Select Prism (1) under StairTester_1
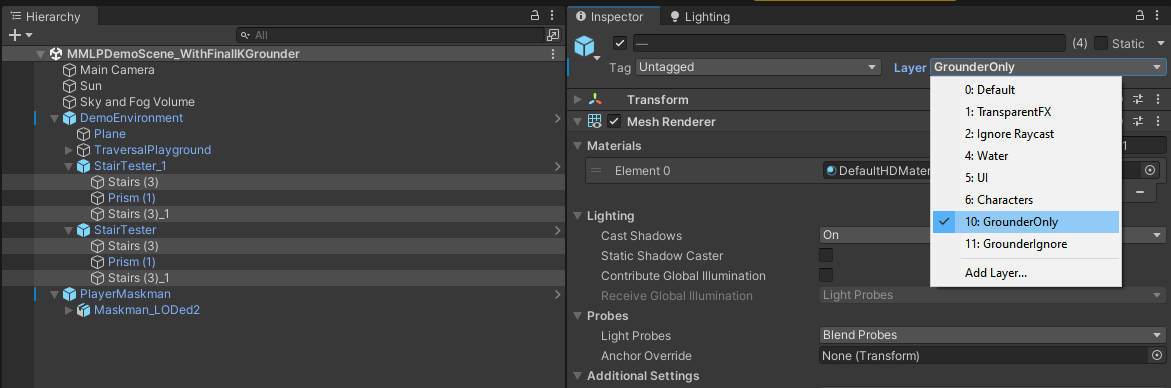The image size is (1171, 388). pyautogui.click(x=131, y=198)
